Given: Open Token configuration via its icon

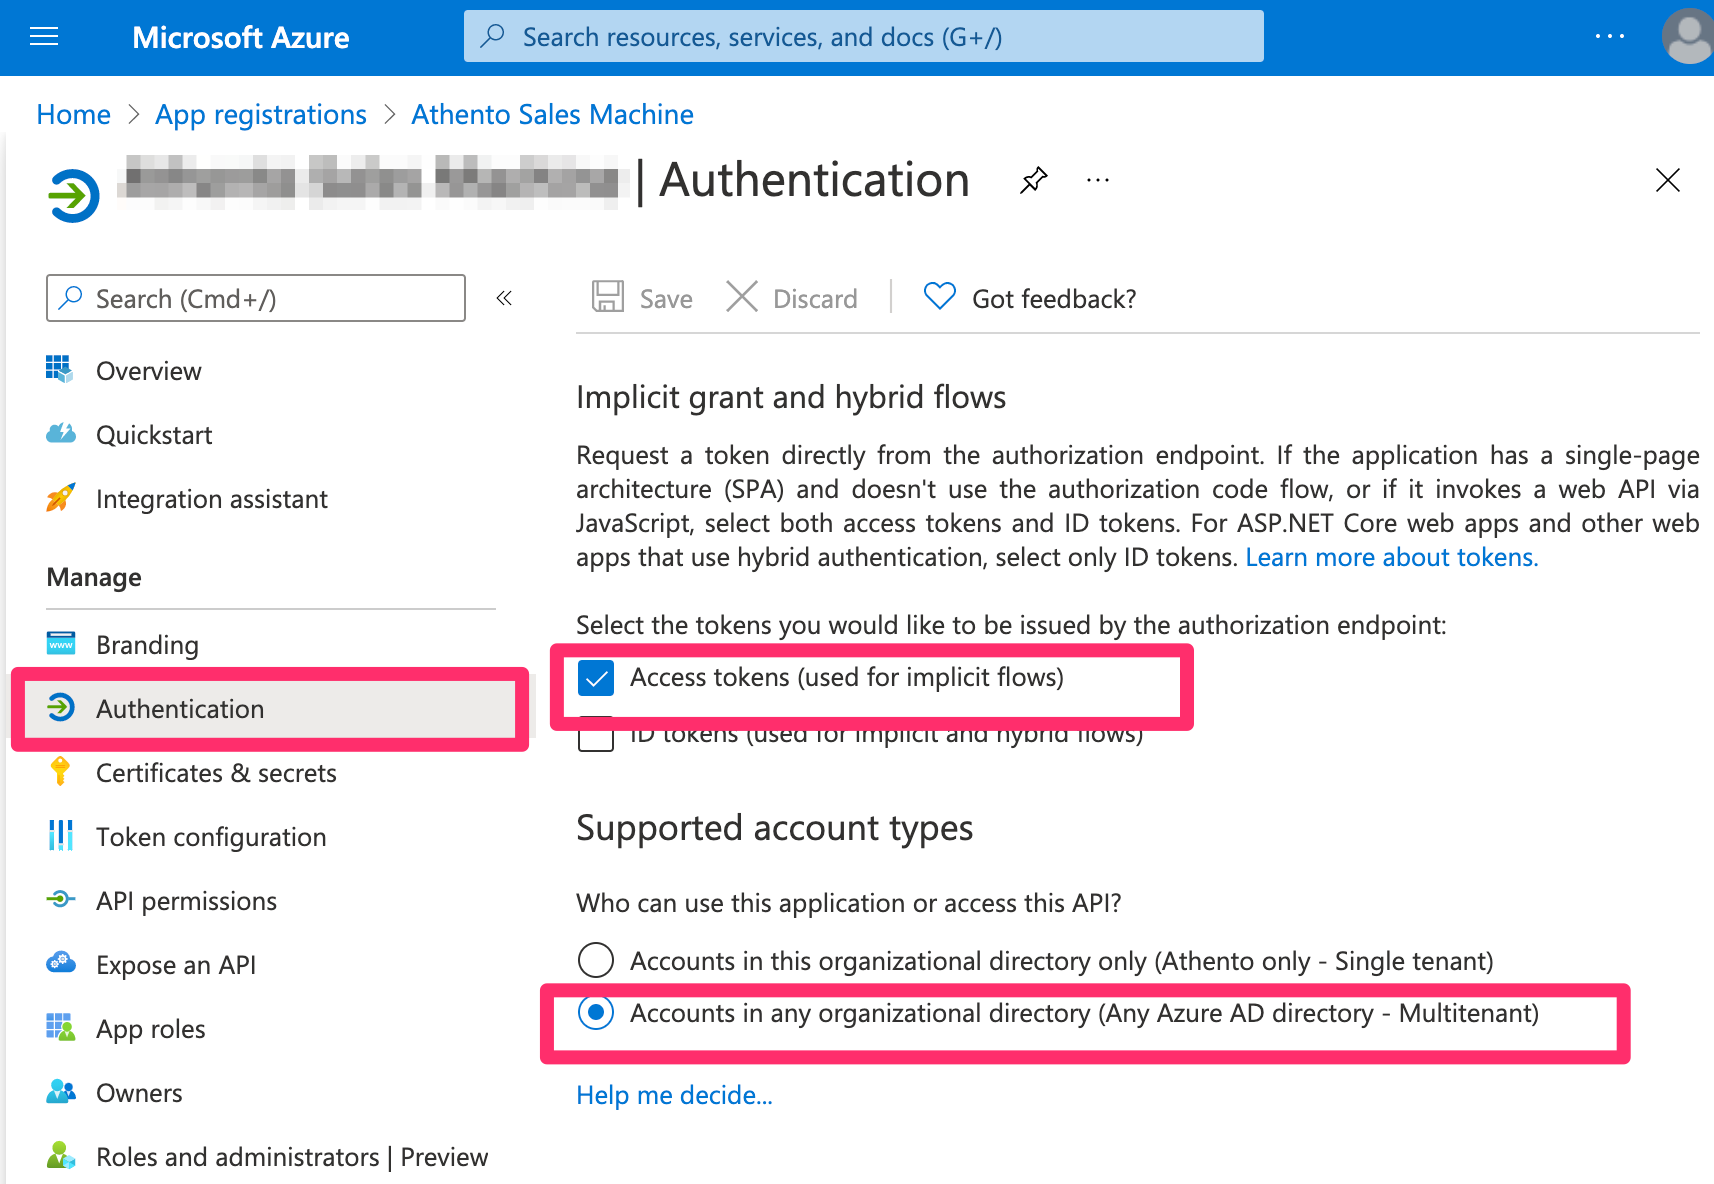Looking at the screenshot, I should pyautogui.click(x=61, y=836).
